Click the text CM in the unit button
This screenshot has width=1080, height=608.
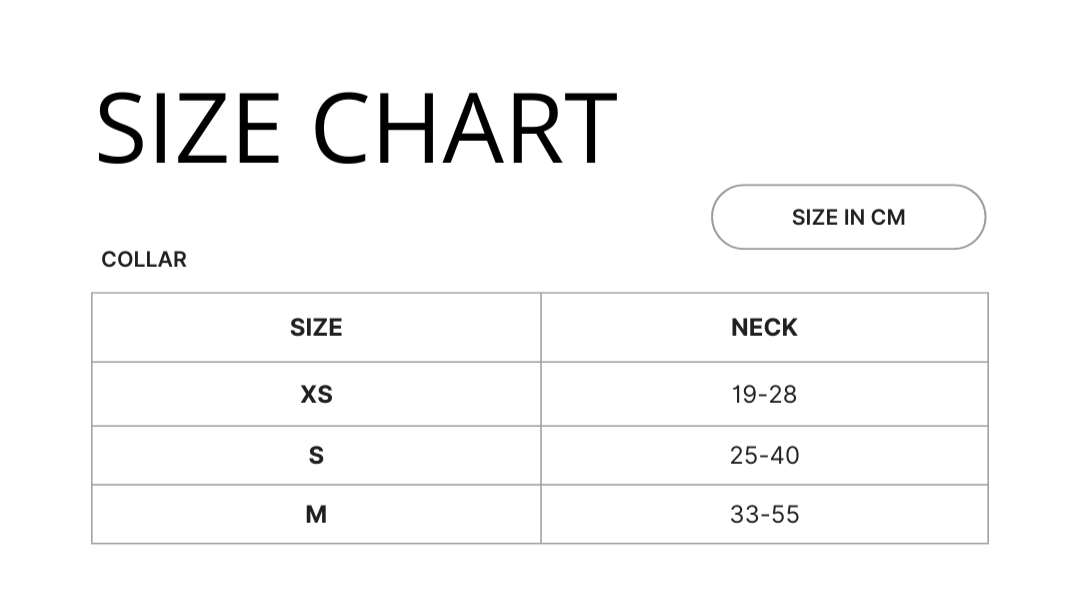click(888, 218)
